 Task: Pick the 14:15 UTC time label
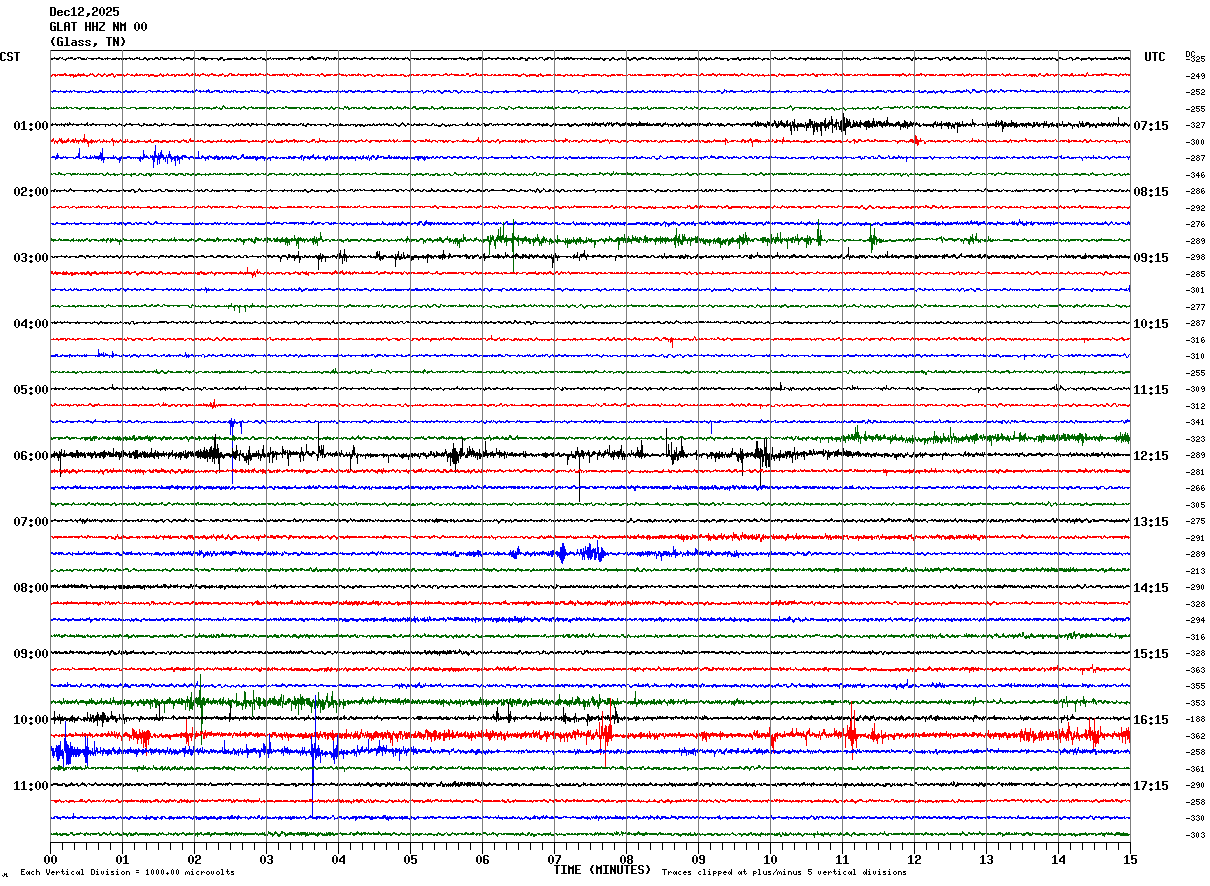pyautogui.click(x=1151, y=588)
